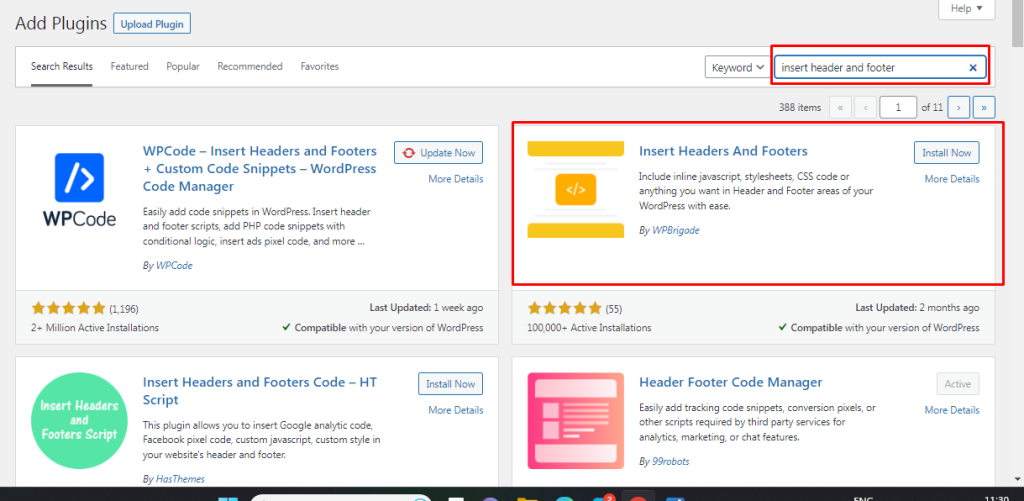Click the HasThemes author link
Screen dimensions: 1024x501
coord(180,479)
